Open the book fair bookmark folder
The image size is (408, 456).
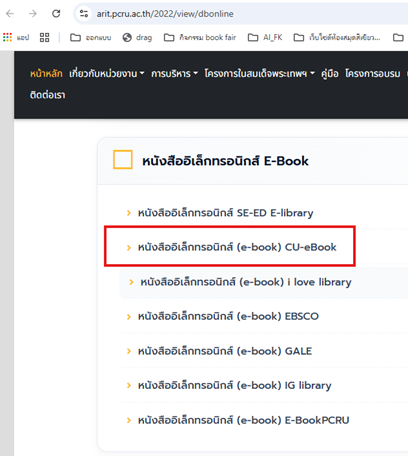click(x=200, y=37)
